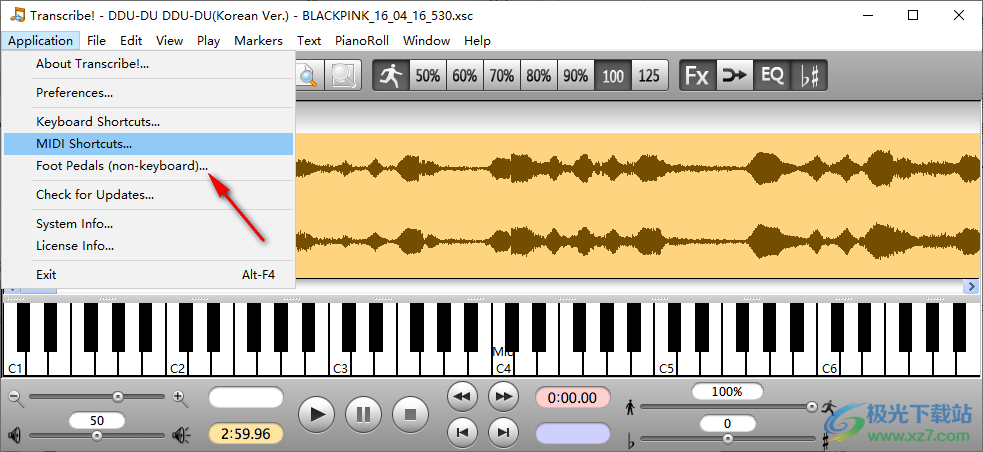Open the Markers menu

(258, 41)
